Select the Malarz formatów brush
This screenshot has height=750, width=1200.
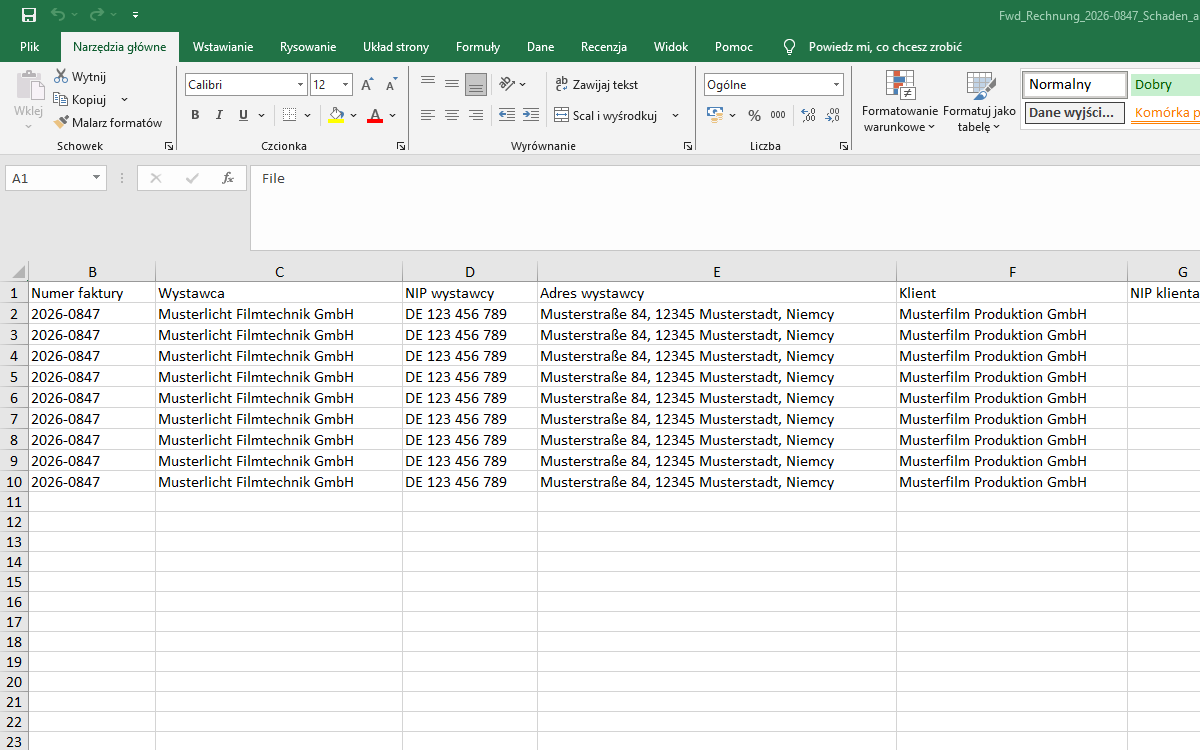point(108,123)
